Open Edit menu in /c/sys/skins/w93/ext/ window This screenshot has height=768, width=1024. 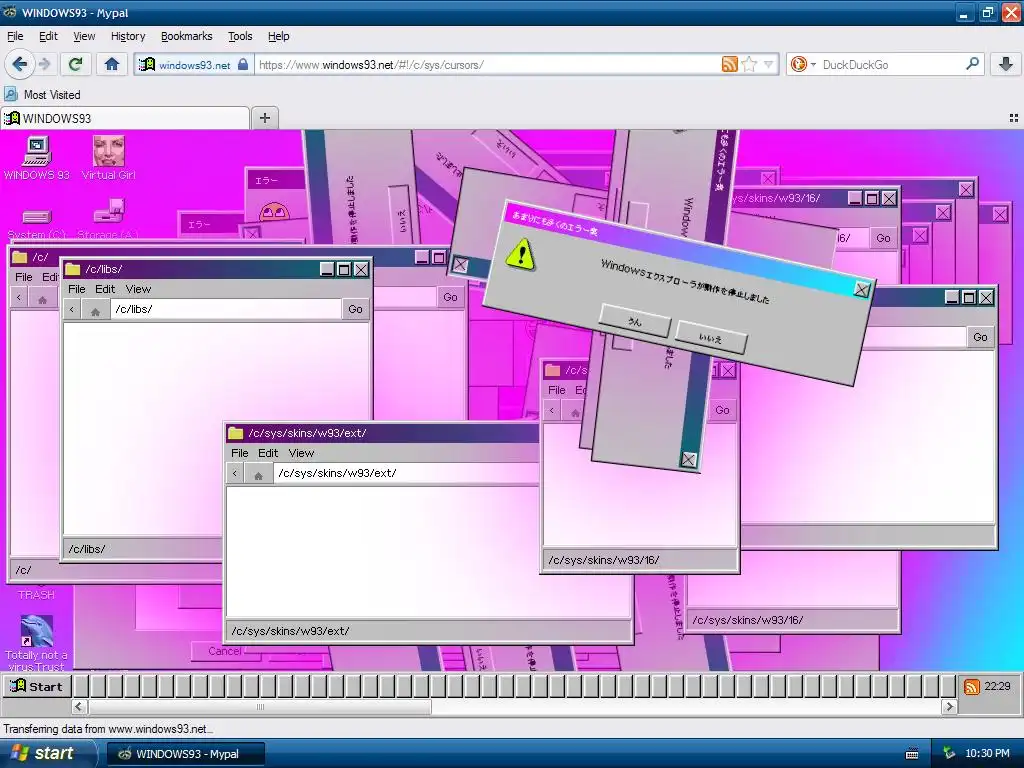tap(268, 453)
